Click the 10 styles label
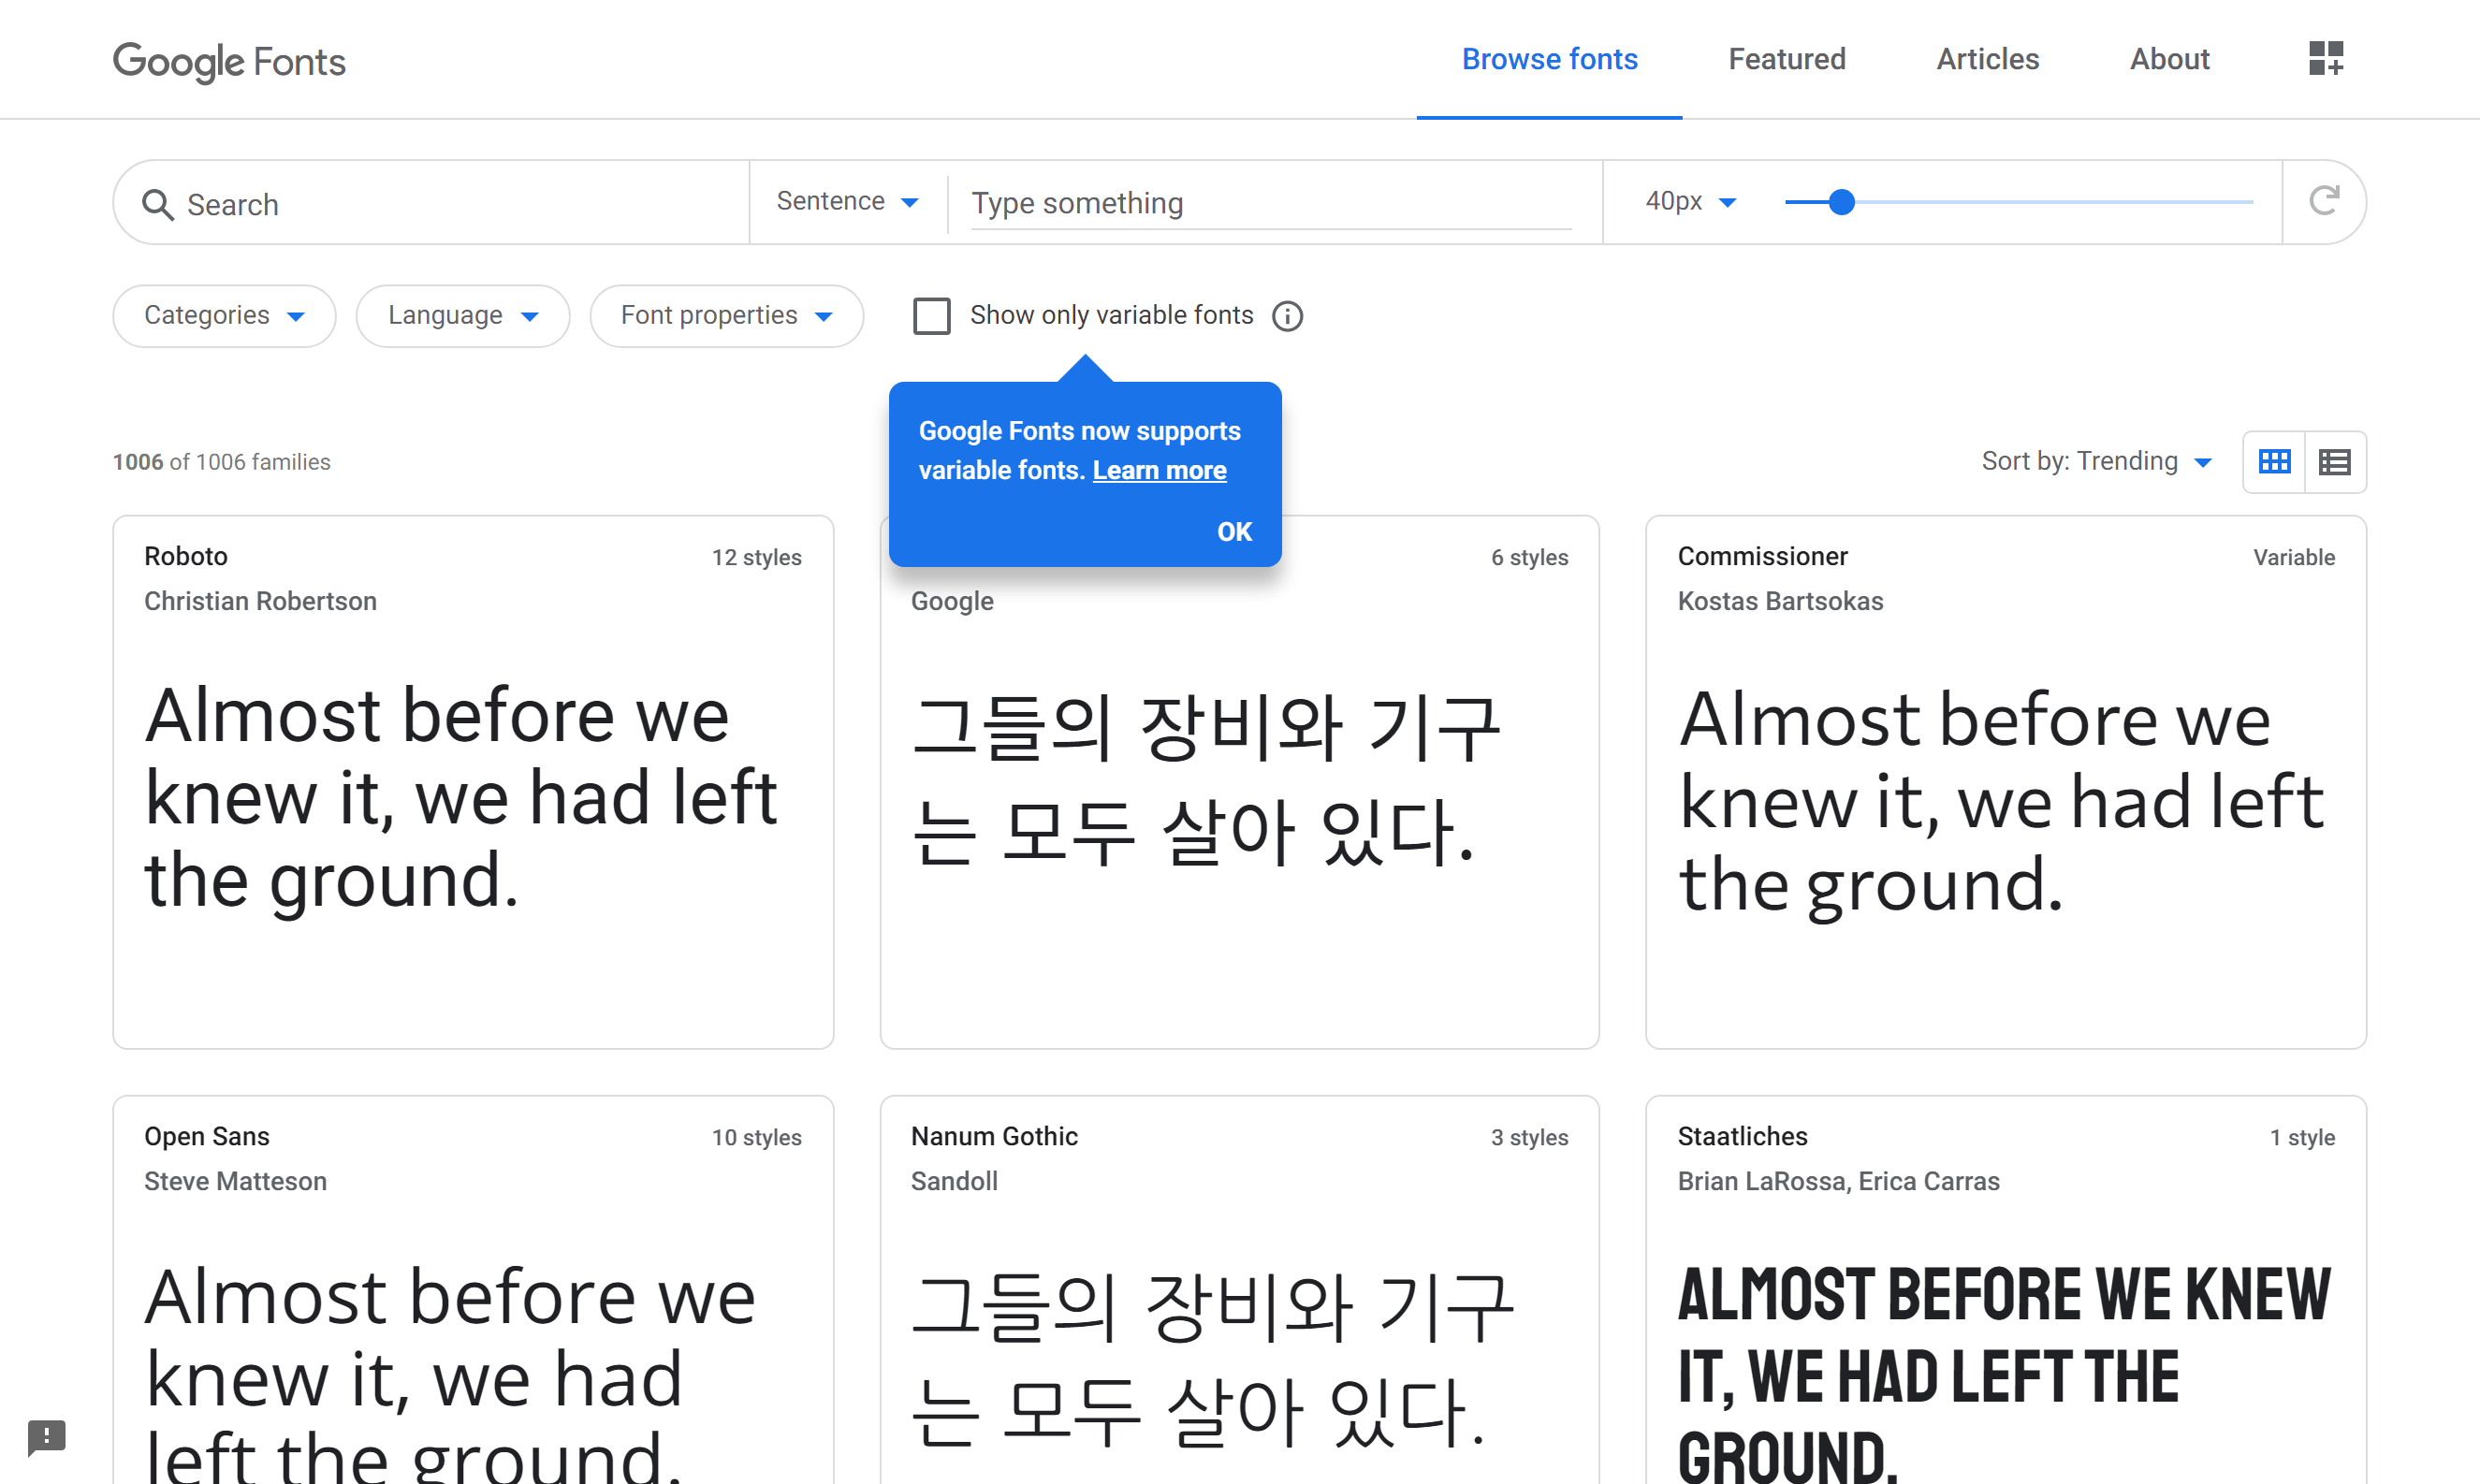 pos(756,1137)
